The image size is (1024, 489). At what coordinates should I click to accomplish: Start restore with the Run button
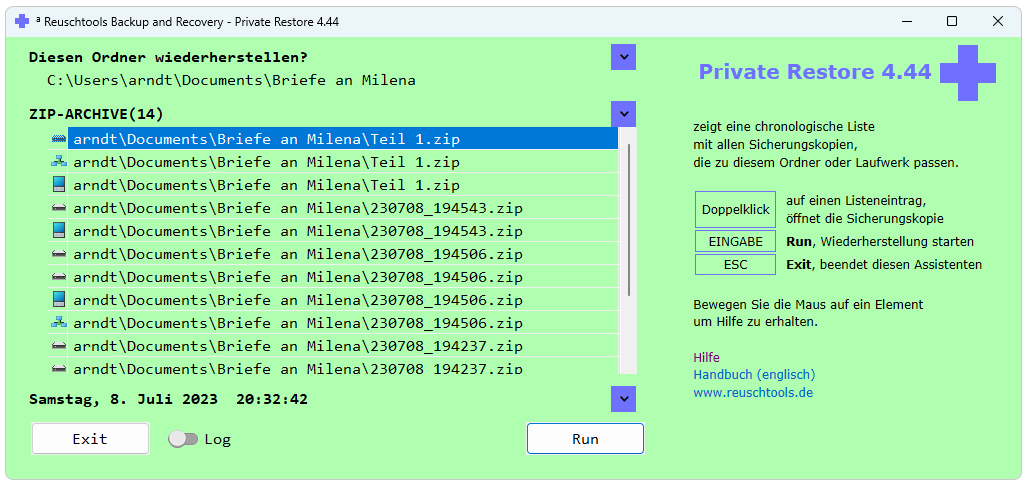[585, 439]
